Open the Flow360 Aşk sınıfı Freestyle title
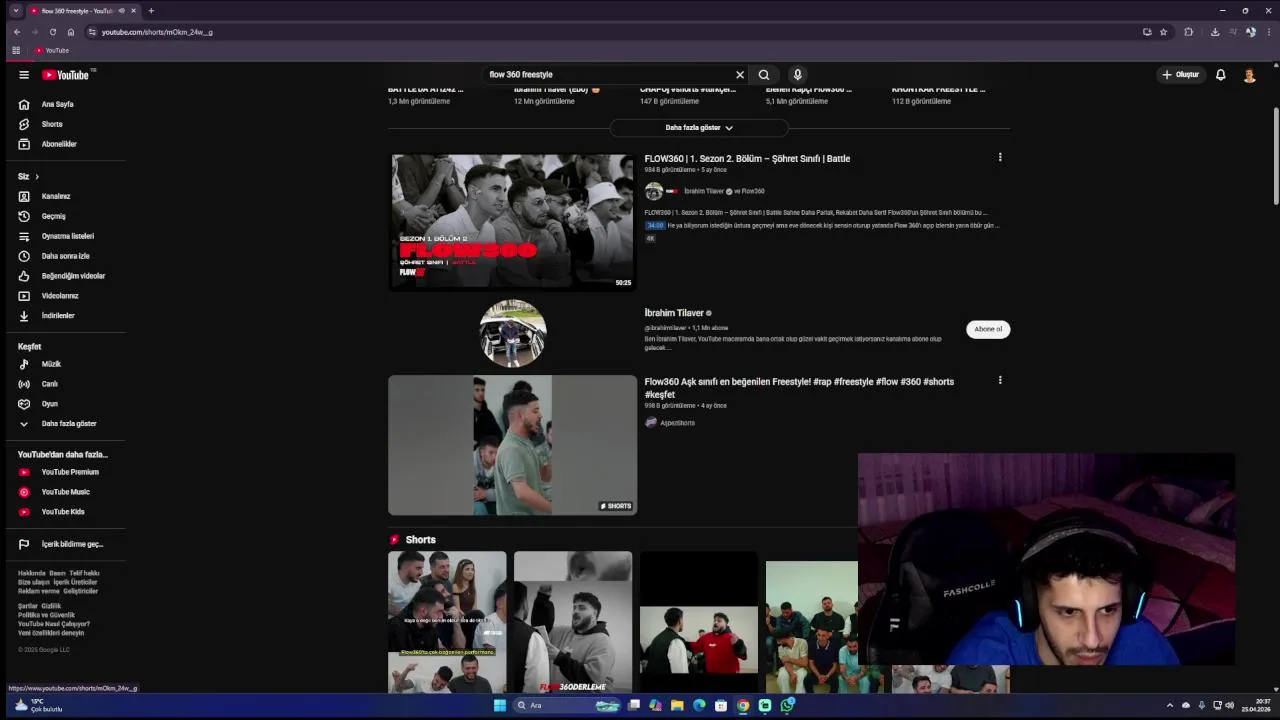1280x720 pixels. (799, 388)
